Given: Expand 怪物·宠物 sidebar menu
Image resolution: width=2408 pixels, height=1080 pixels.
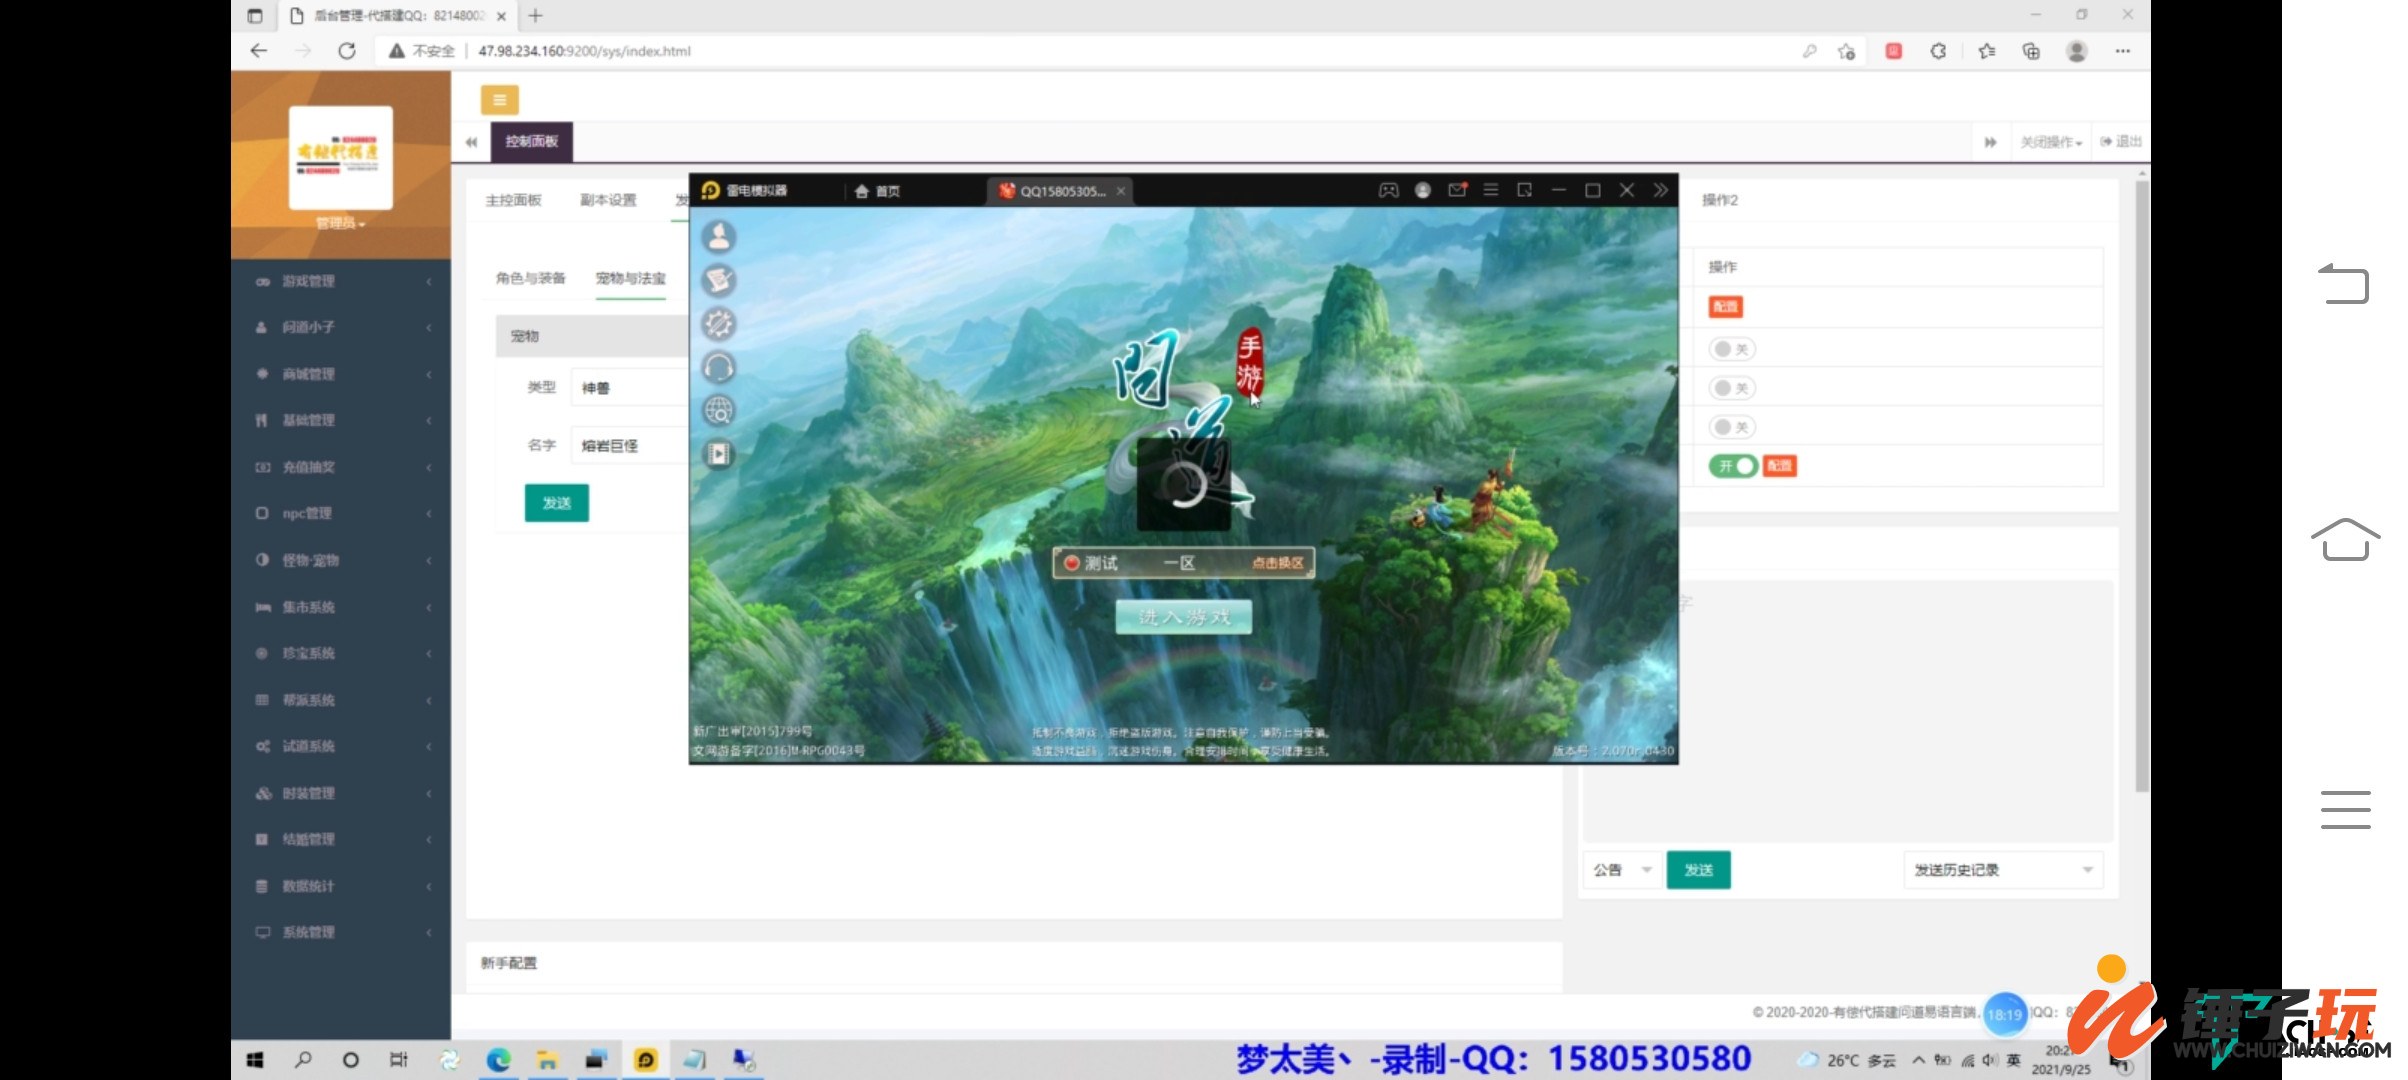Looking at the screenshot, I should point(341,560).
